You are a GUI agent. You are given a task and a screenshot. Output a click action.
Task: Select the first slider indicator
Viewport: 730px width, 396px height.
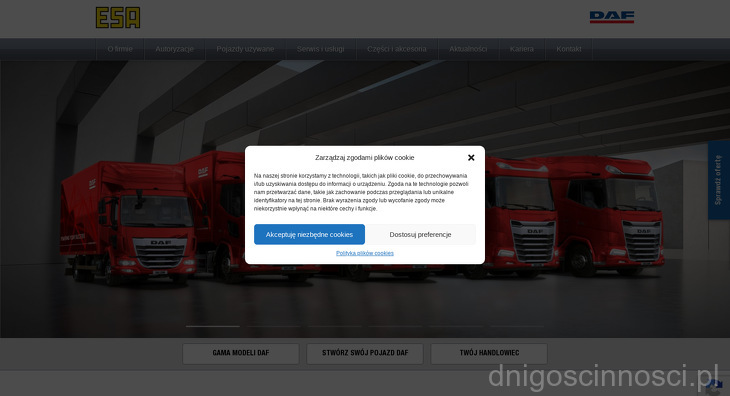213,327
